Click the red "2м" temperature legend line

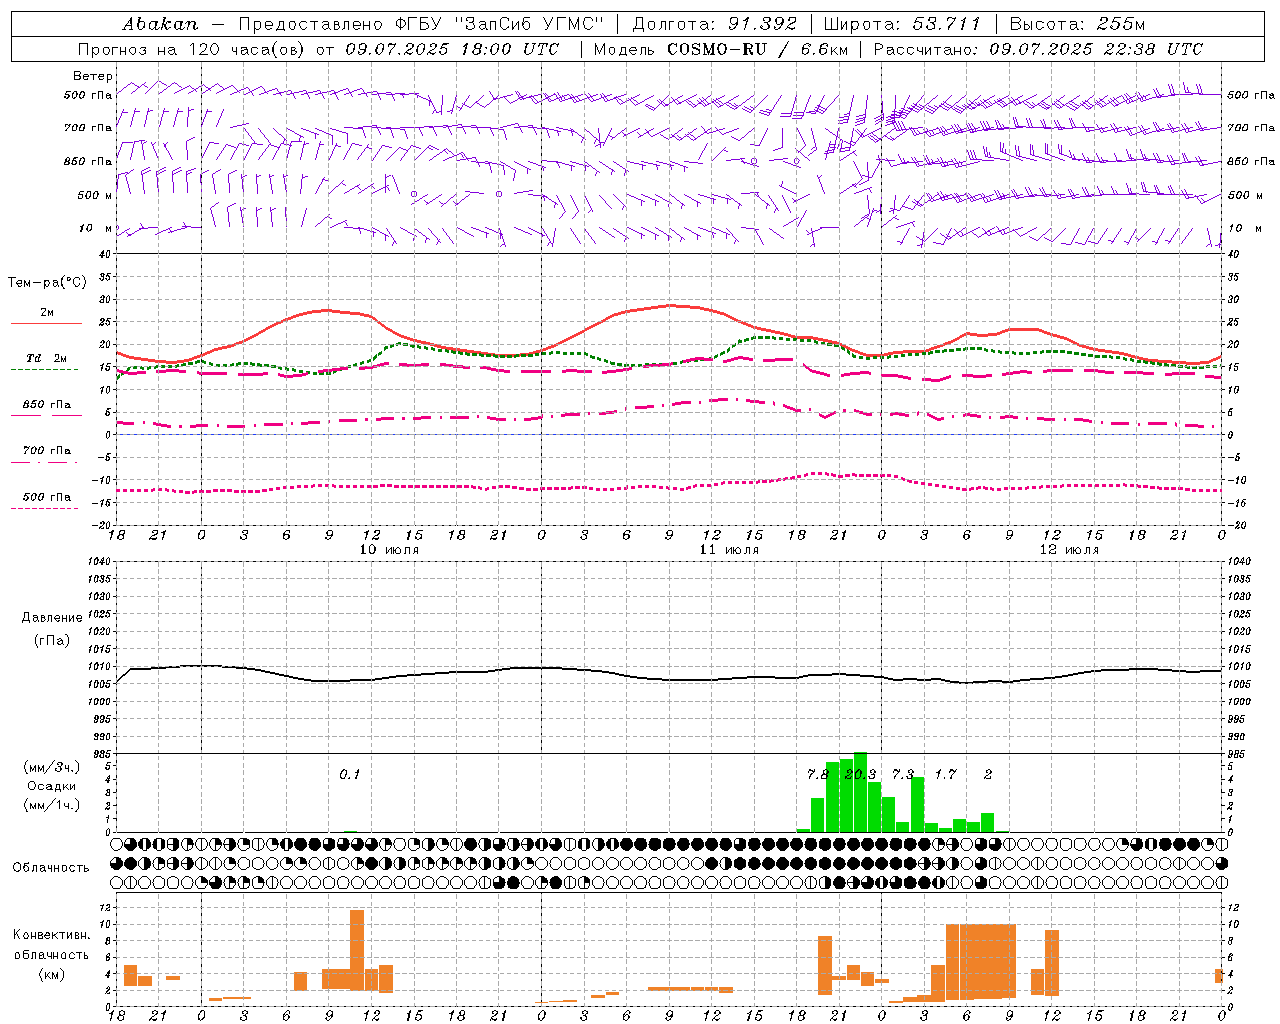(46, 323)
